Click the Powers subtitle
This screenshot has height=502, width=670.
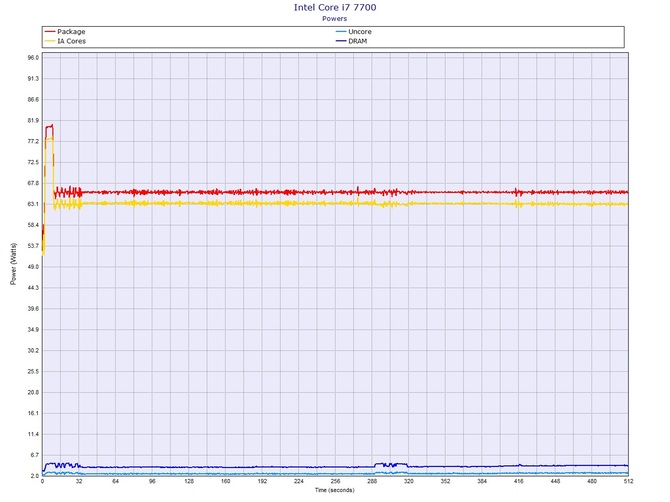pos(335,18)
